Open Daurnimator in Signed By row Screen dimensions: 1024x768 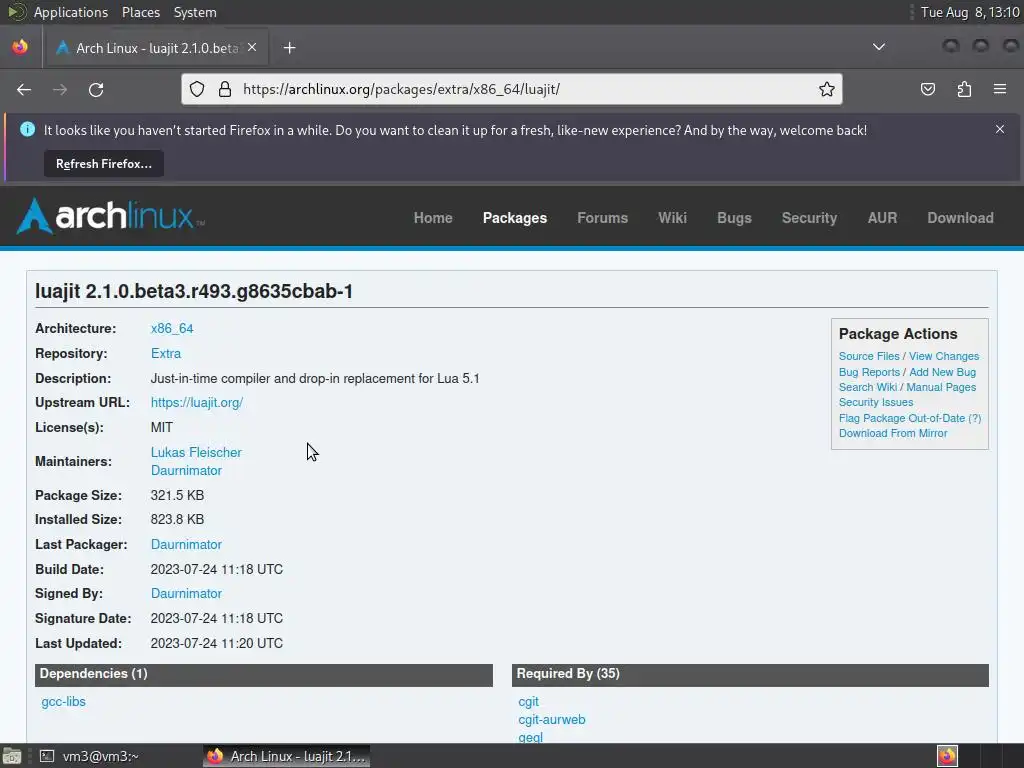point(186,594)
